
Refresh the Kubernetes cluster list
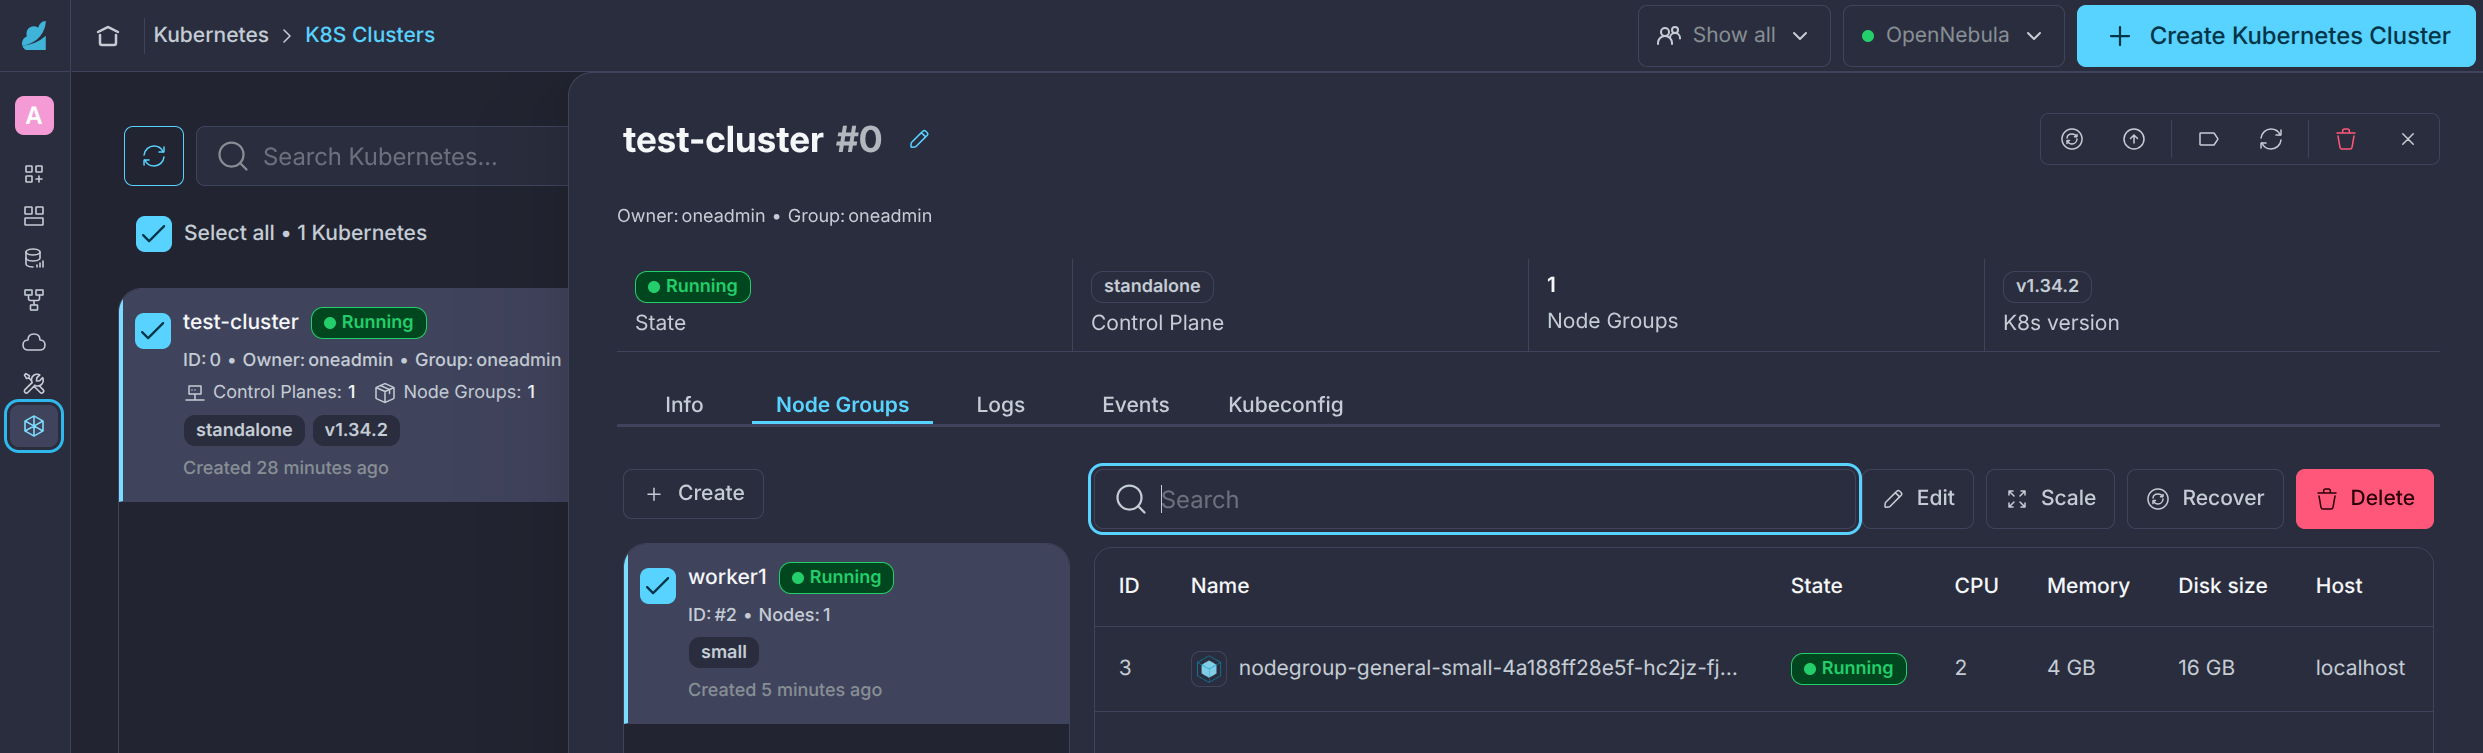(154, 156)
